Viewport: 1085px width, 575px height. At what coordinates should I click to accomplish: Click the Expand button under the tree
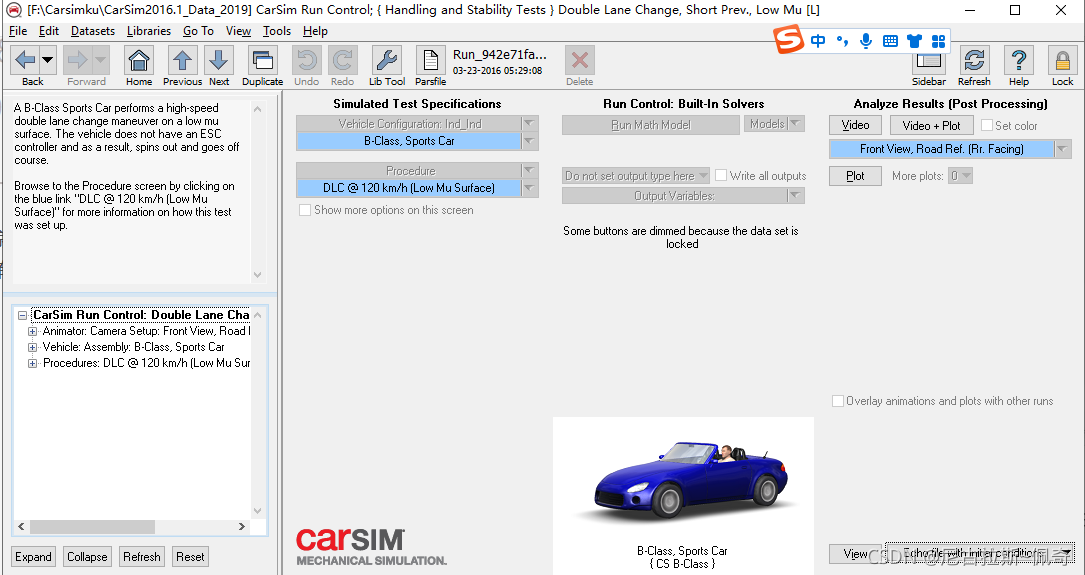(33, 556)
